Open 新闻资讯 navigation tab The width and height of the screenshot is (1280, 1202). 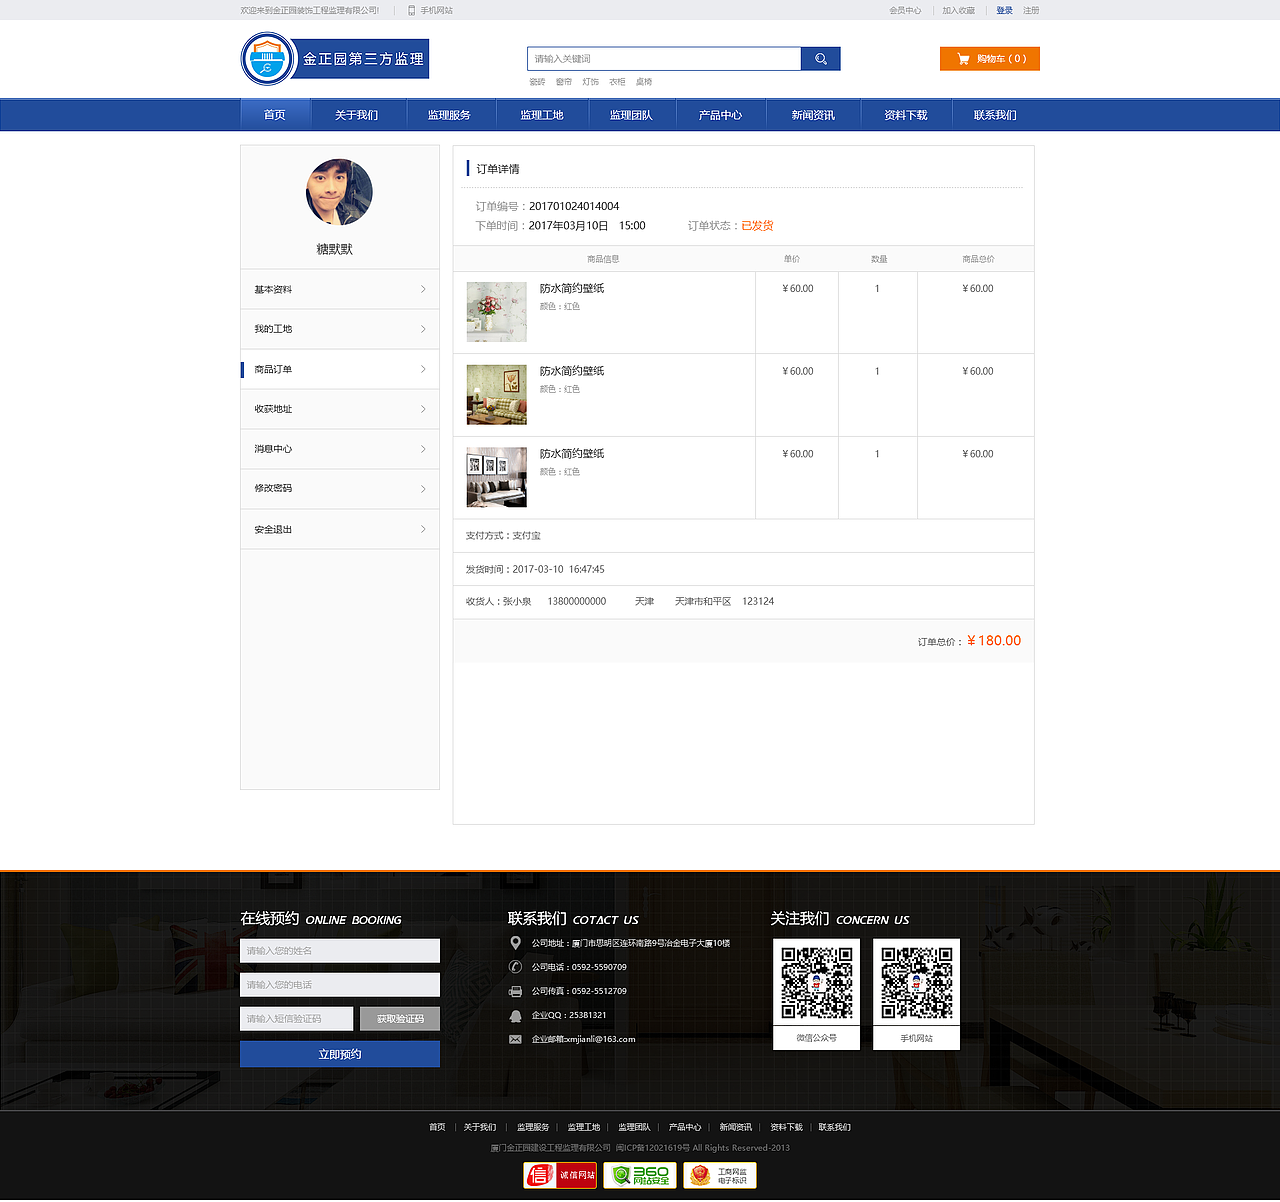[813, 115]
